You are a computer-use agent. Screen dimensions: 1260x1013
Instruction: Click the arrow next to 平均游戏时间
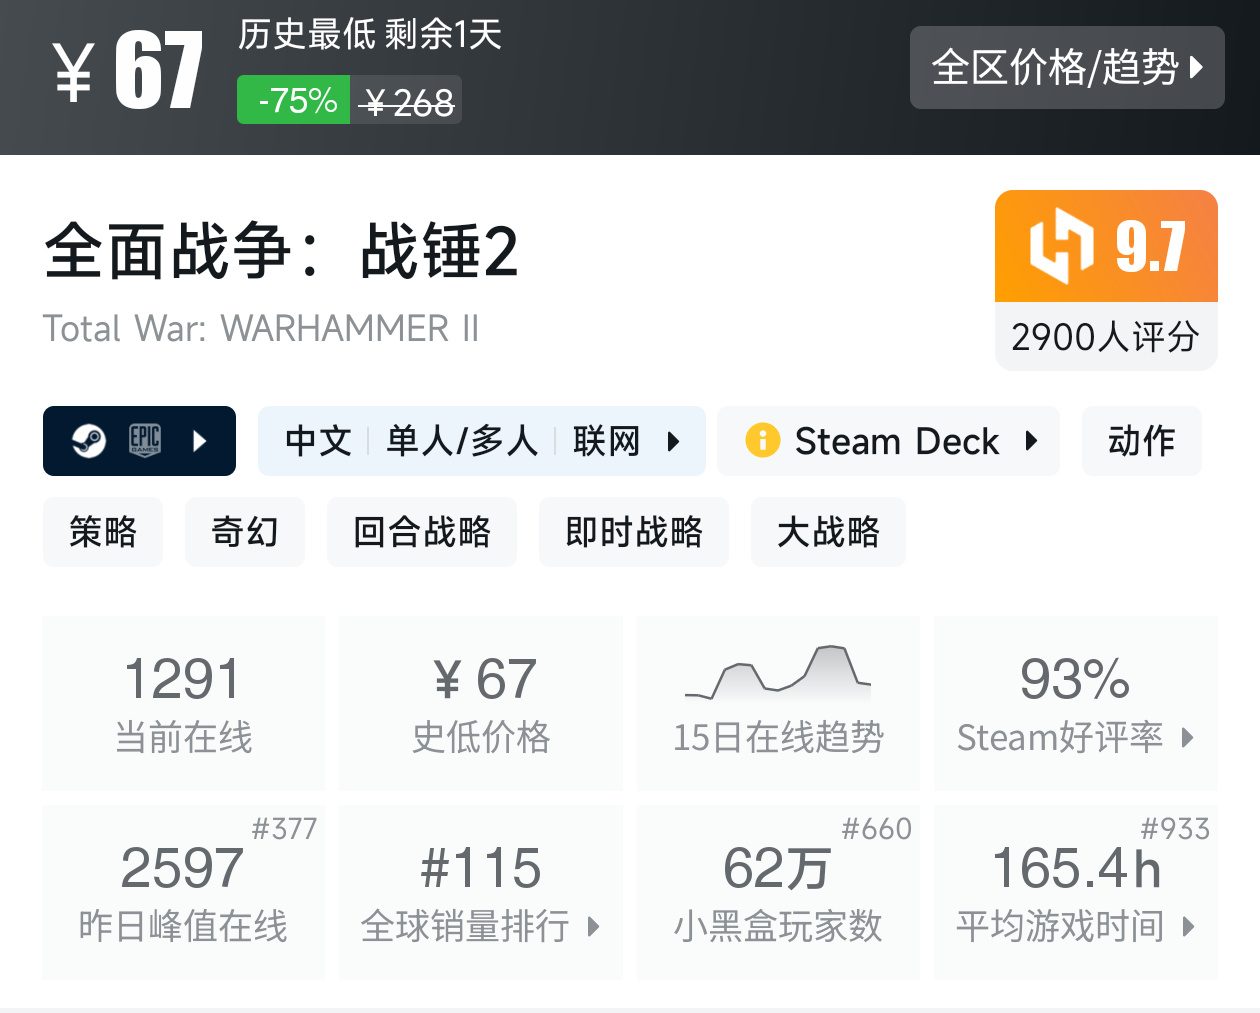pos(1189,926)
